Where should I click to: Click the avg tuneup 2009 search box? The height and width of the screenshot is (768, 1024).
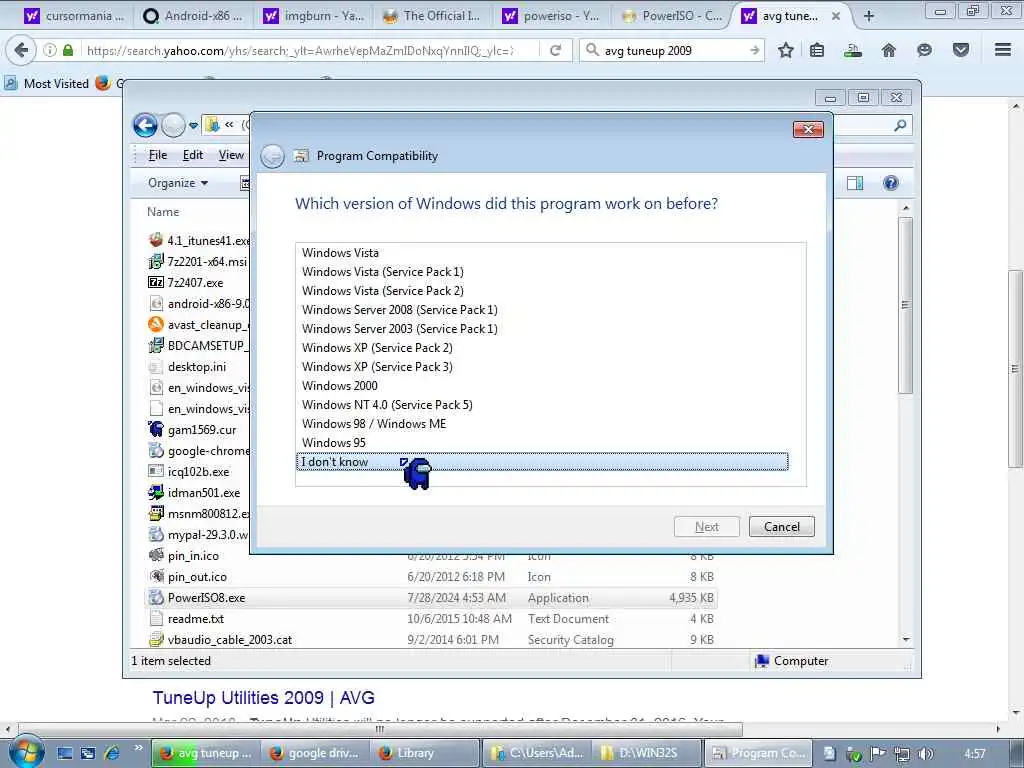click(671, 50)
